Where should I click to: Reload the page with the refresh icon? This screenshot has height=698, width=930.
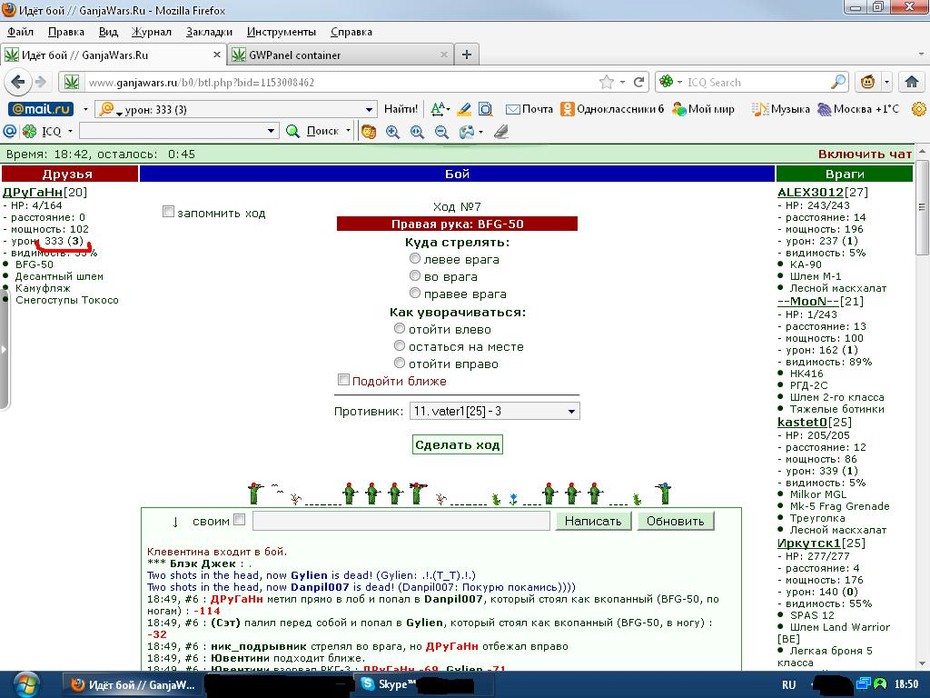pos(639,82)
